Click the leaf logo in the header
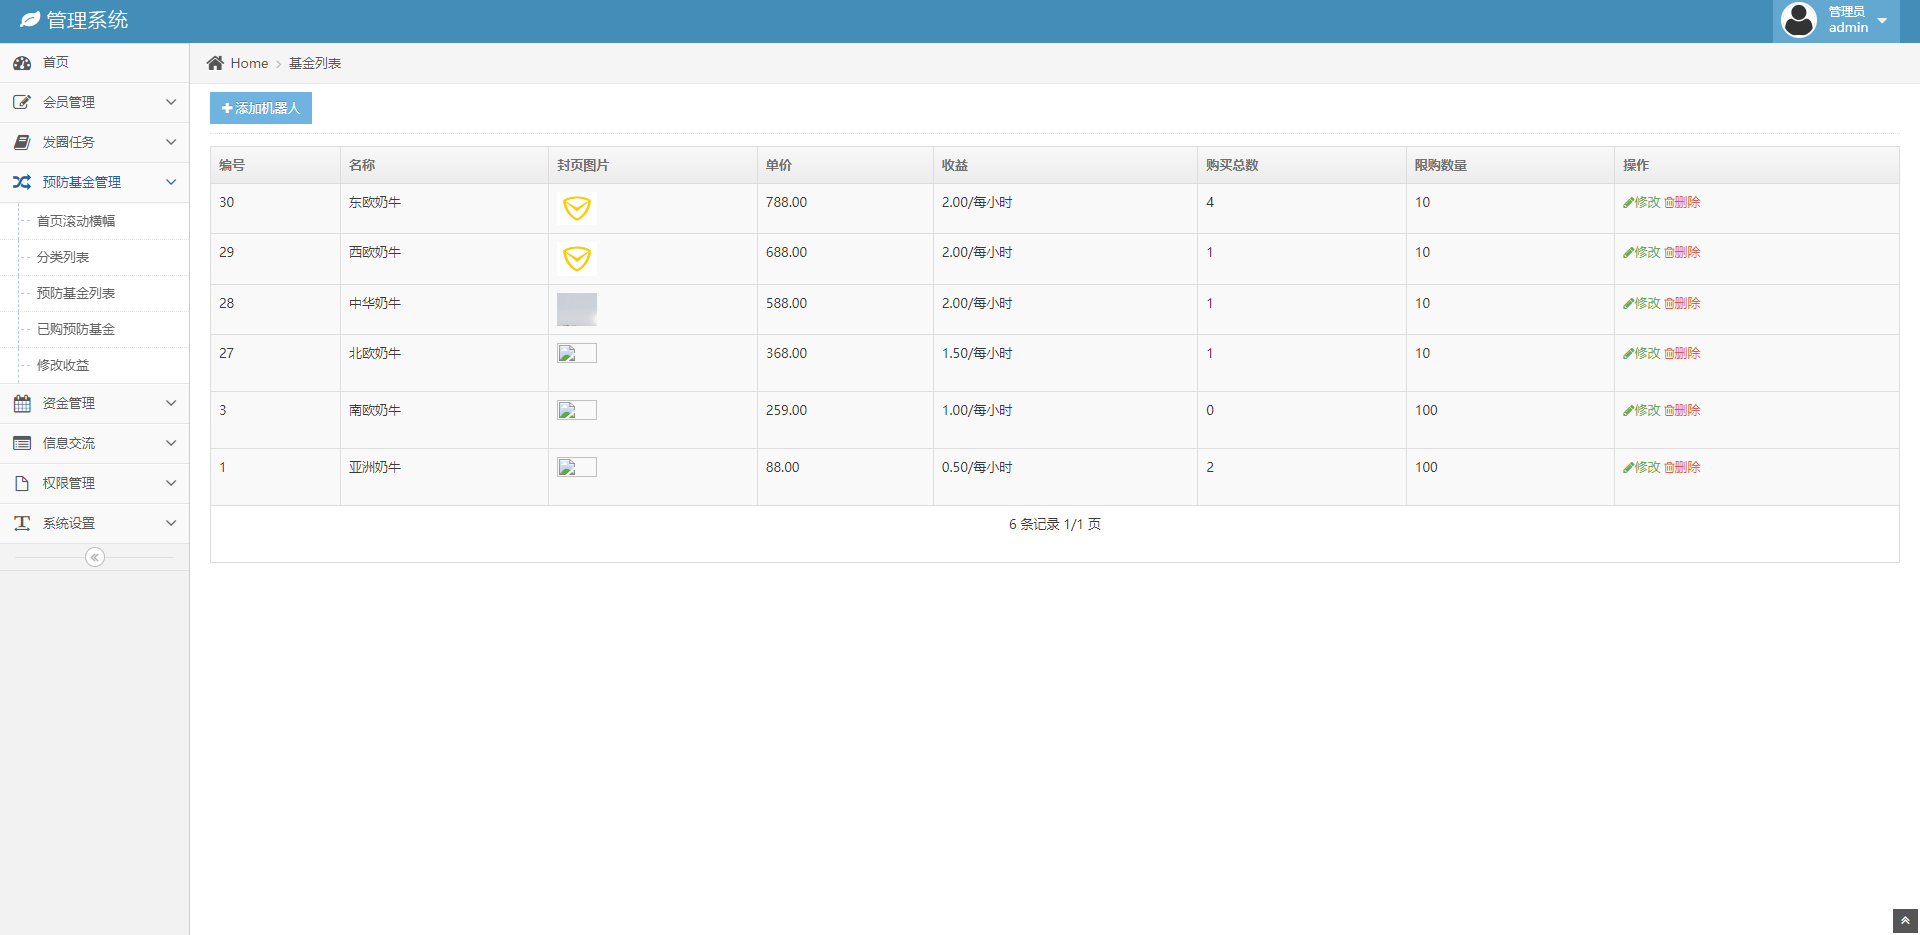Viewport: 1920px width, 935px height. click(30, 20)
